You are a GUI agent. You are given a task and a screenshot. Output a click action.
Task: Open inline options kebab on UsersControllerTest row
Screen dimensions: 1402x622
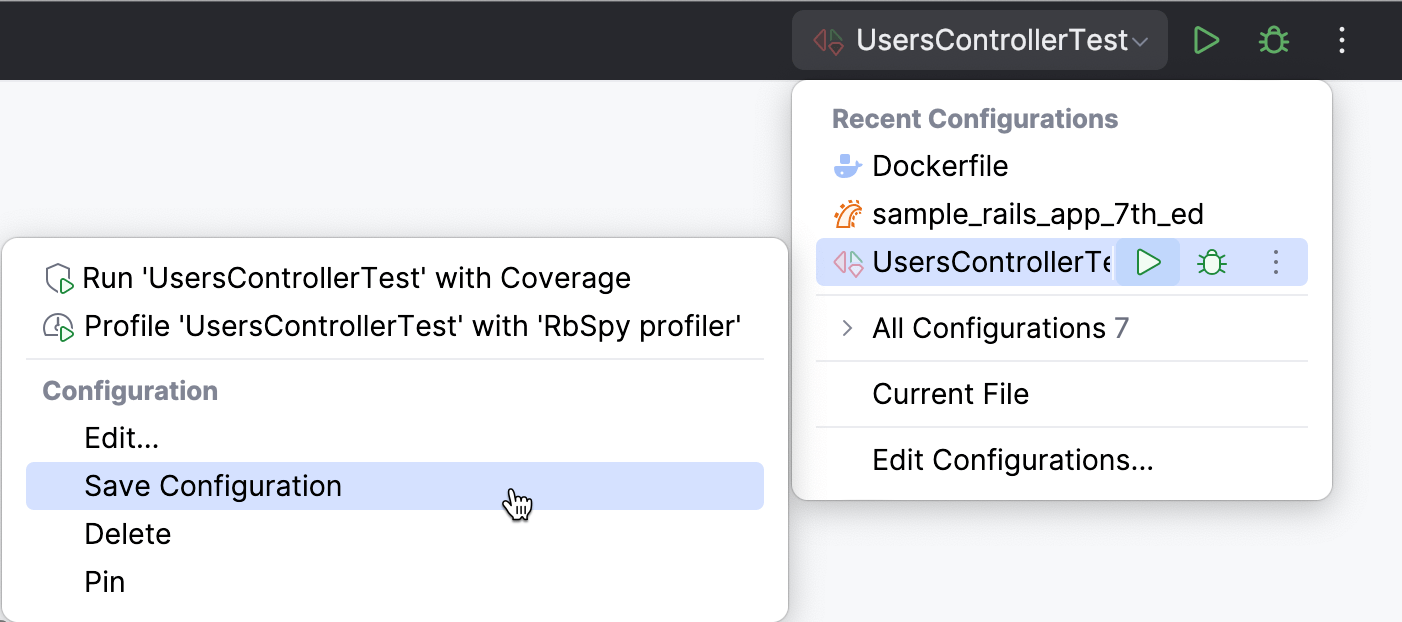1275,262
